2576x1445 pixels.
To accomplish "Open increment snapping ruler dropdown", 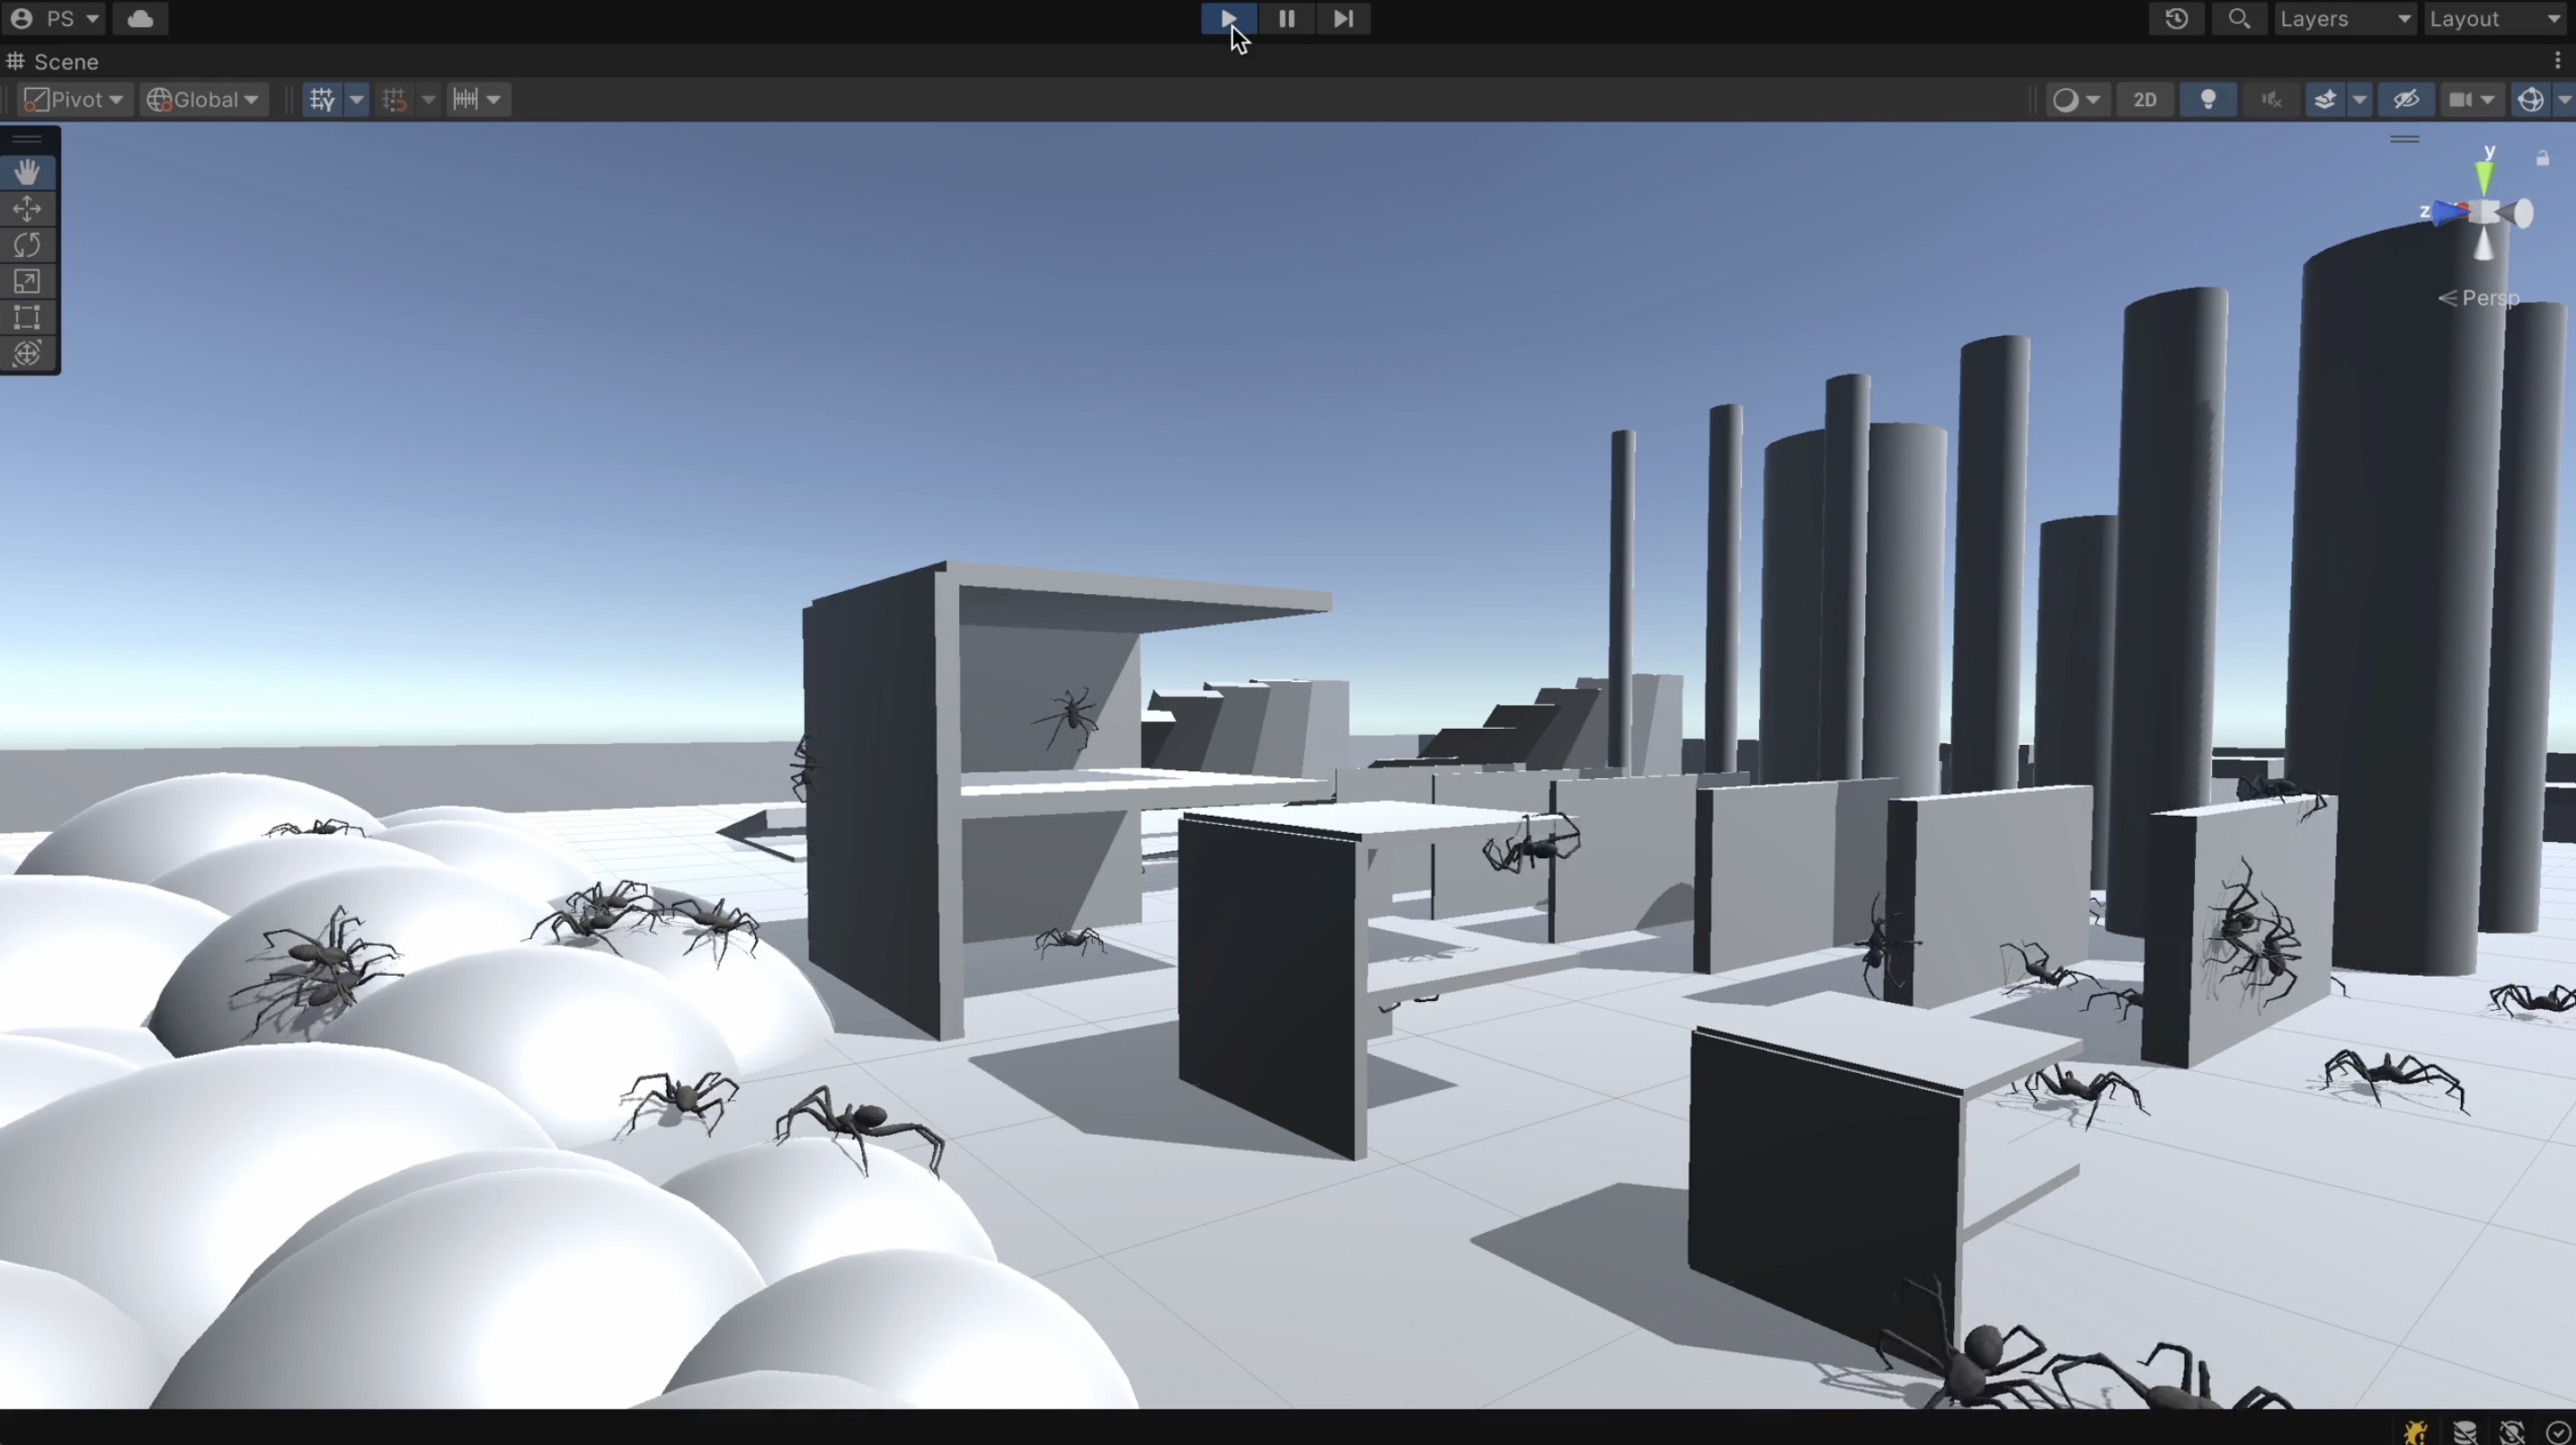I will [x=477, y=99].
